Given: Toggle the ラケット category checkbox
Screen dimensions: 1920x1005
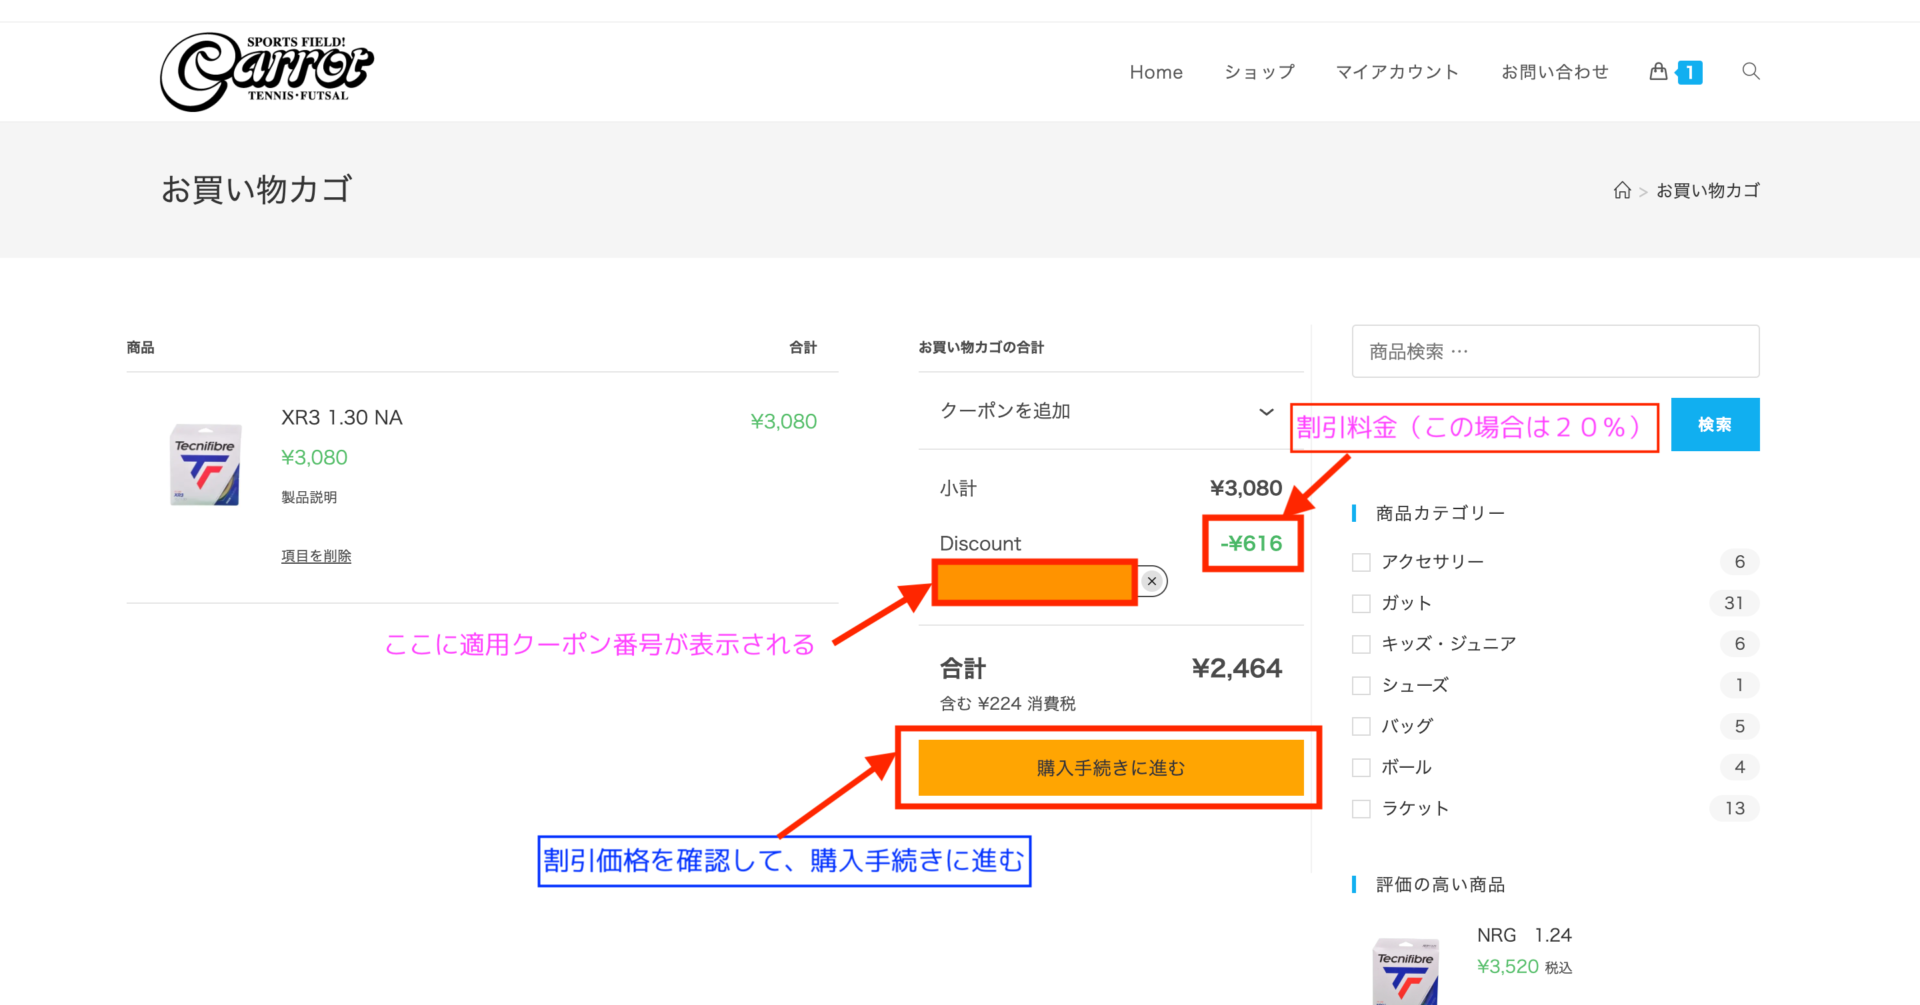Looking at the screenshot, I should 1361,808.
